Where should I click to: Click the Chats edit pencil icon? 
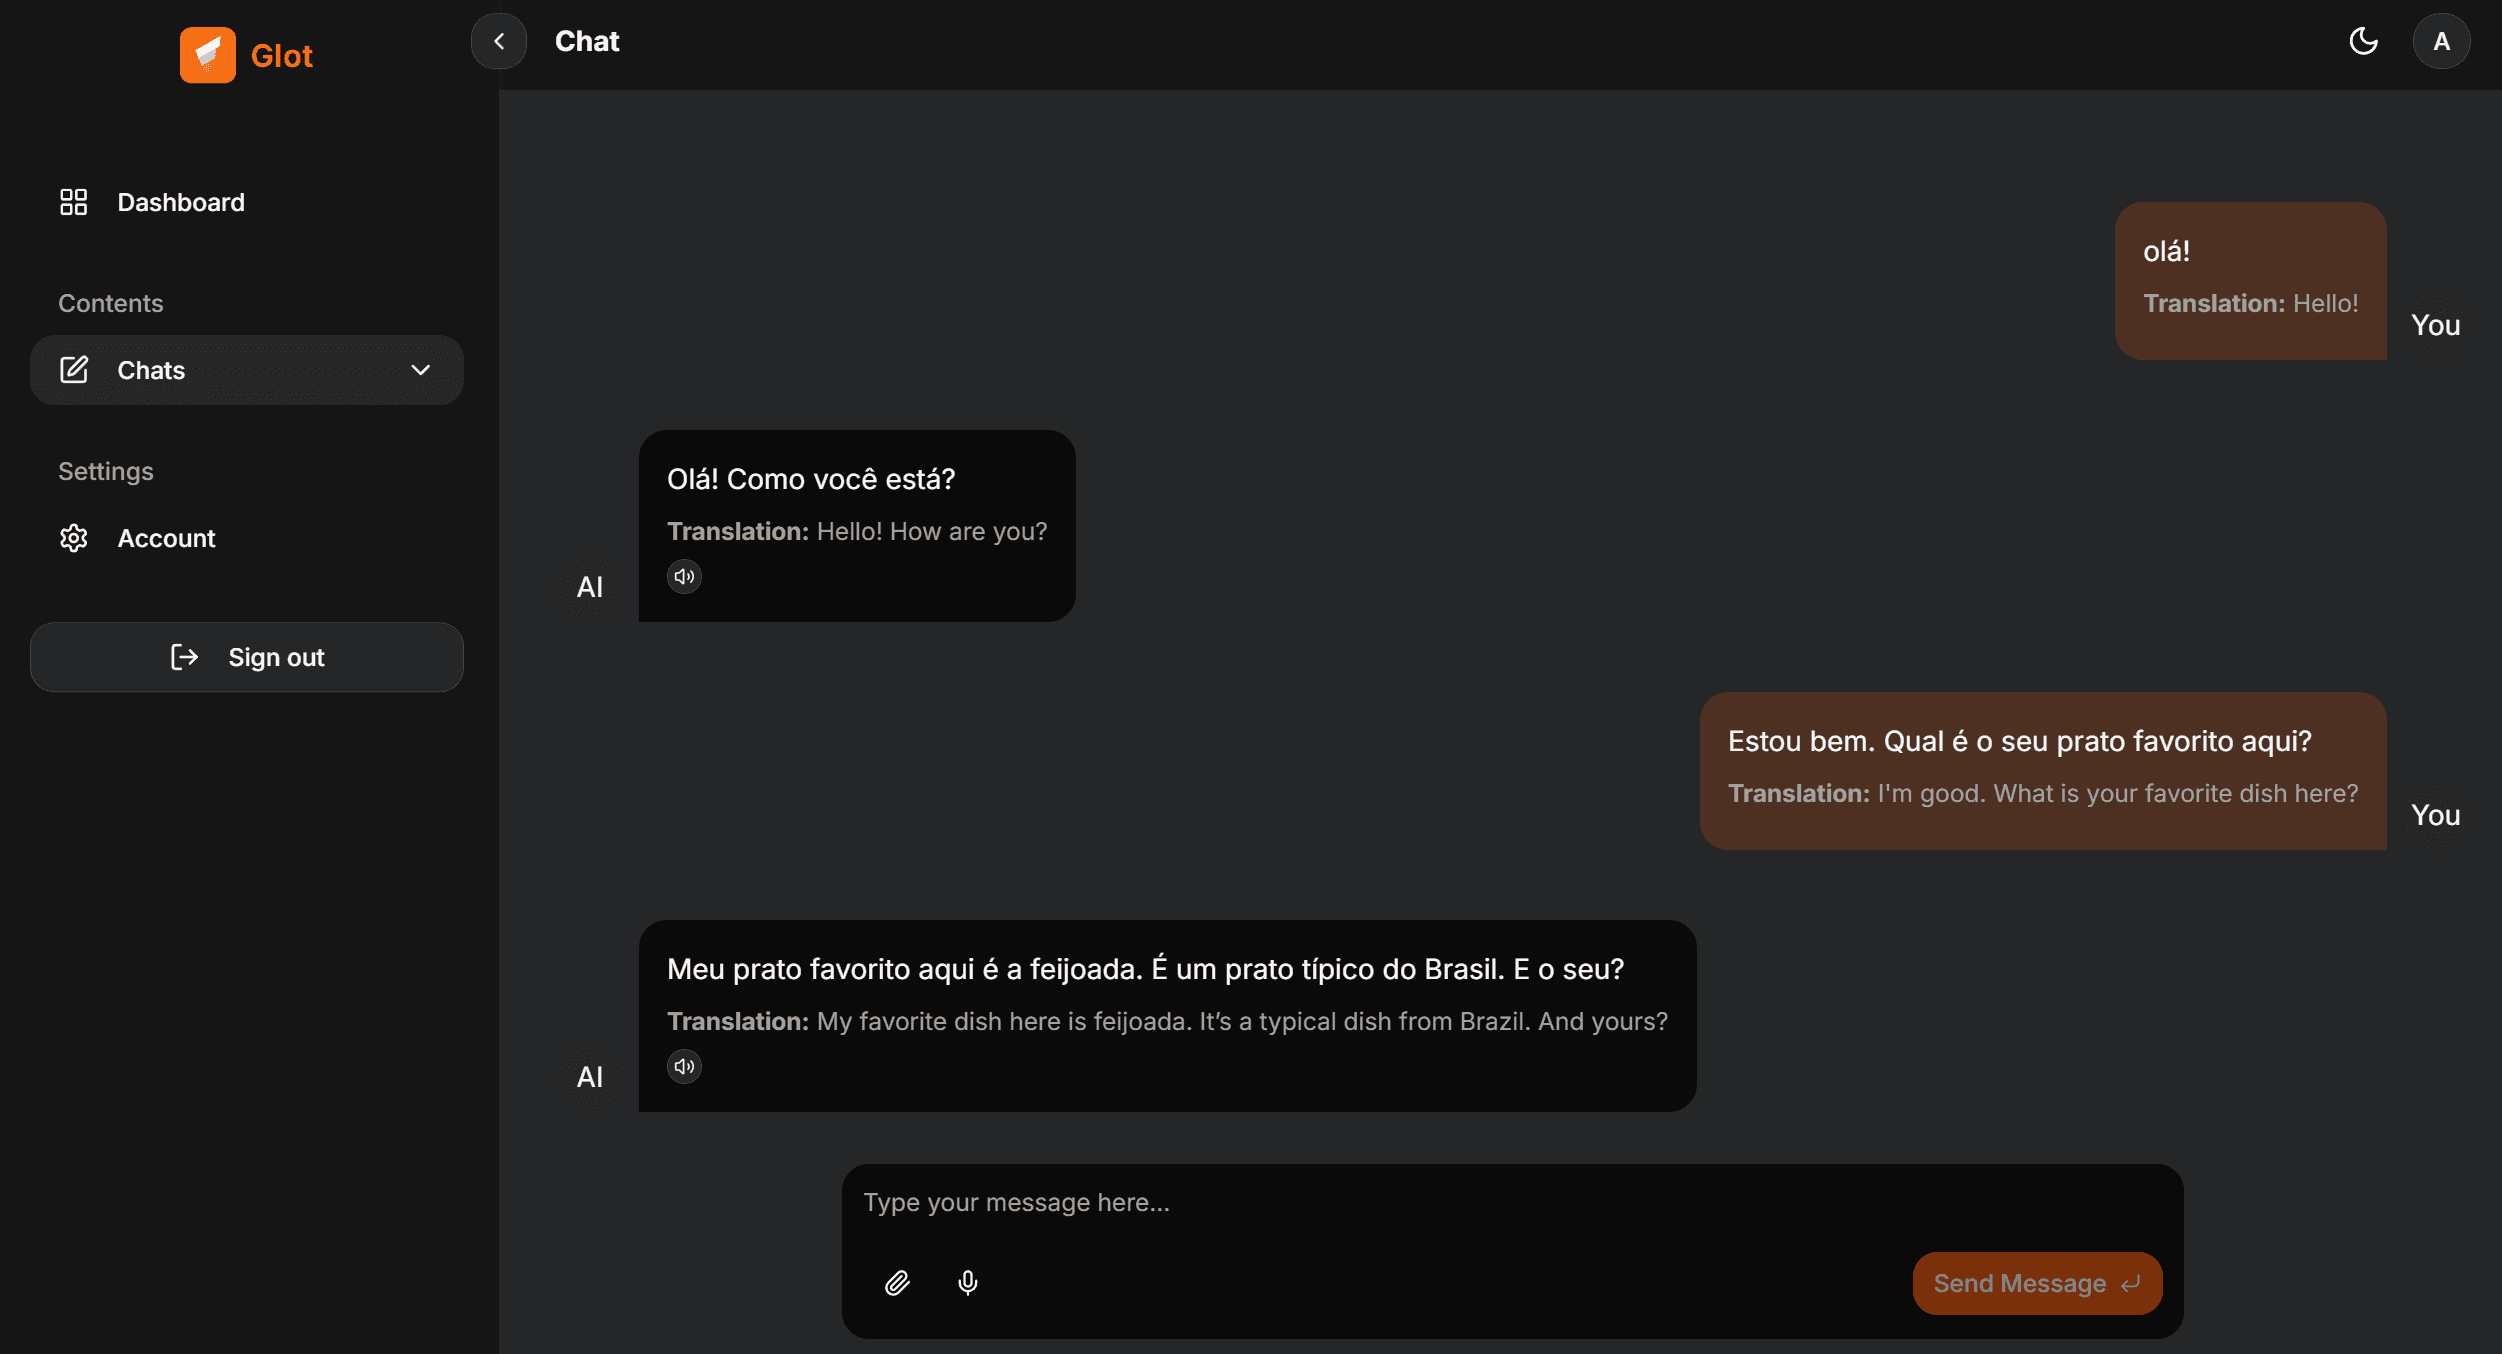point(74,370)
